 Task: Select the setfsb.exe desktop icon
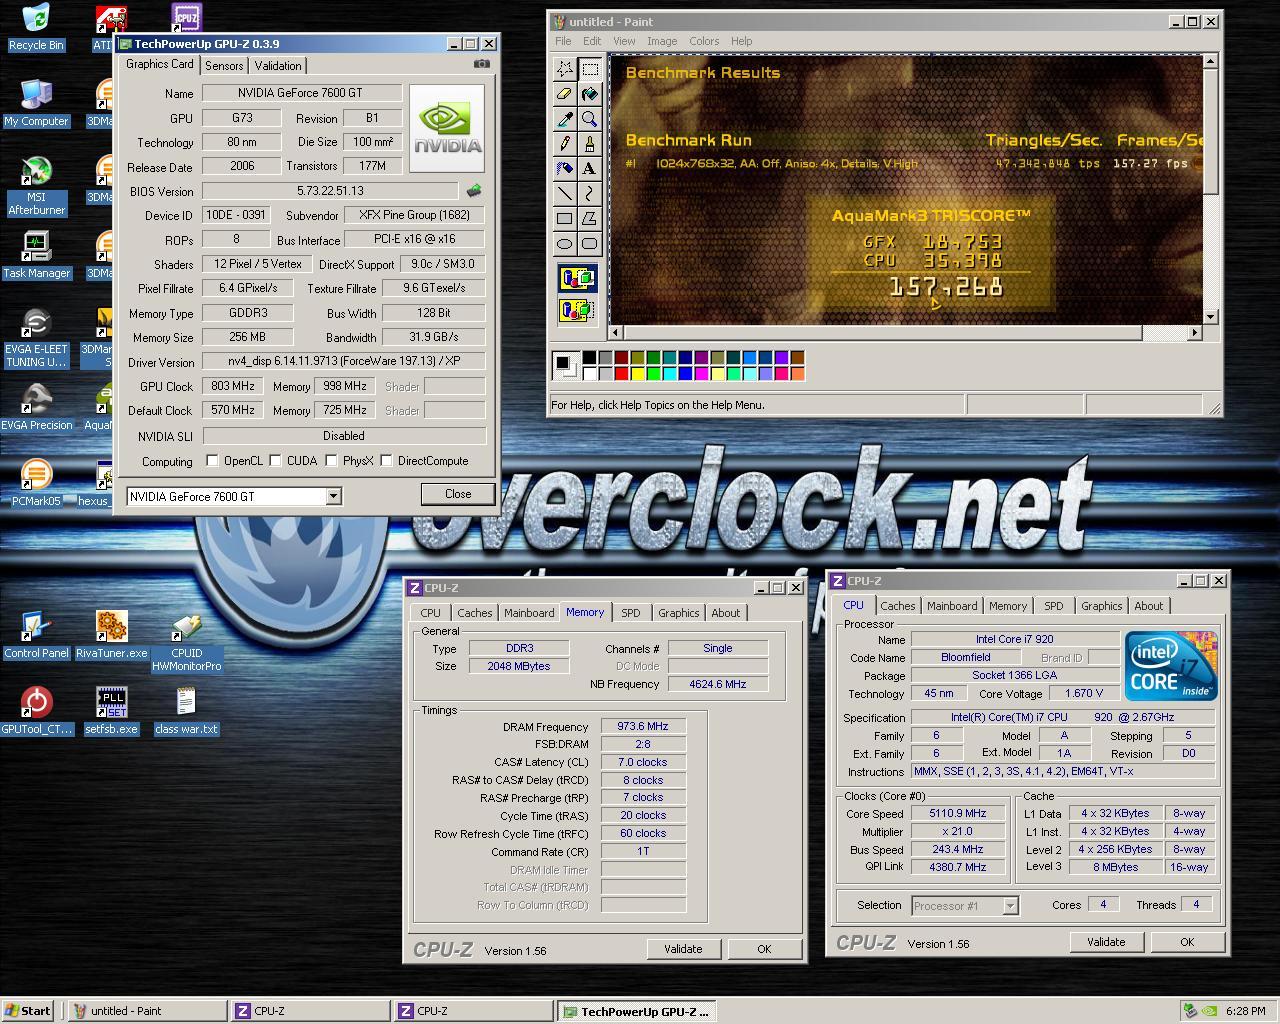(111, 710)
